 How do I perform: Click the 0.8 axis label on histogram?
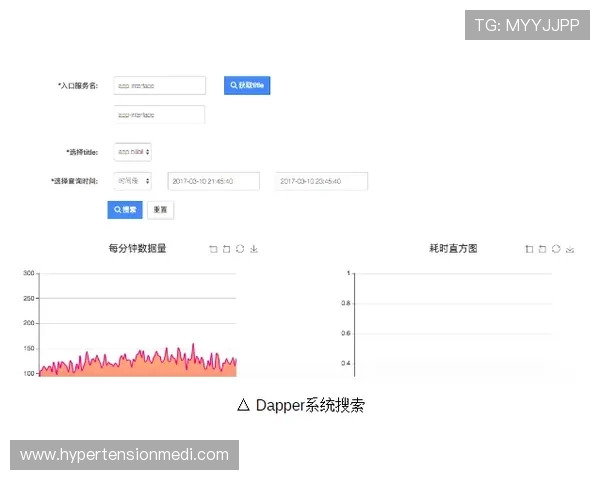tap(346, 303)
